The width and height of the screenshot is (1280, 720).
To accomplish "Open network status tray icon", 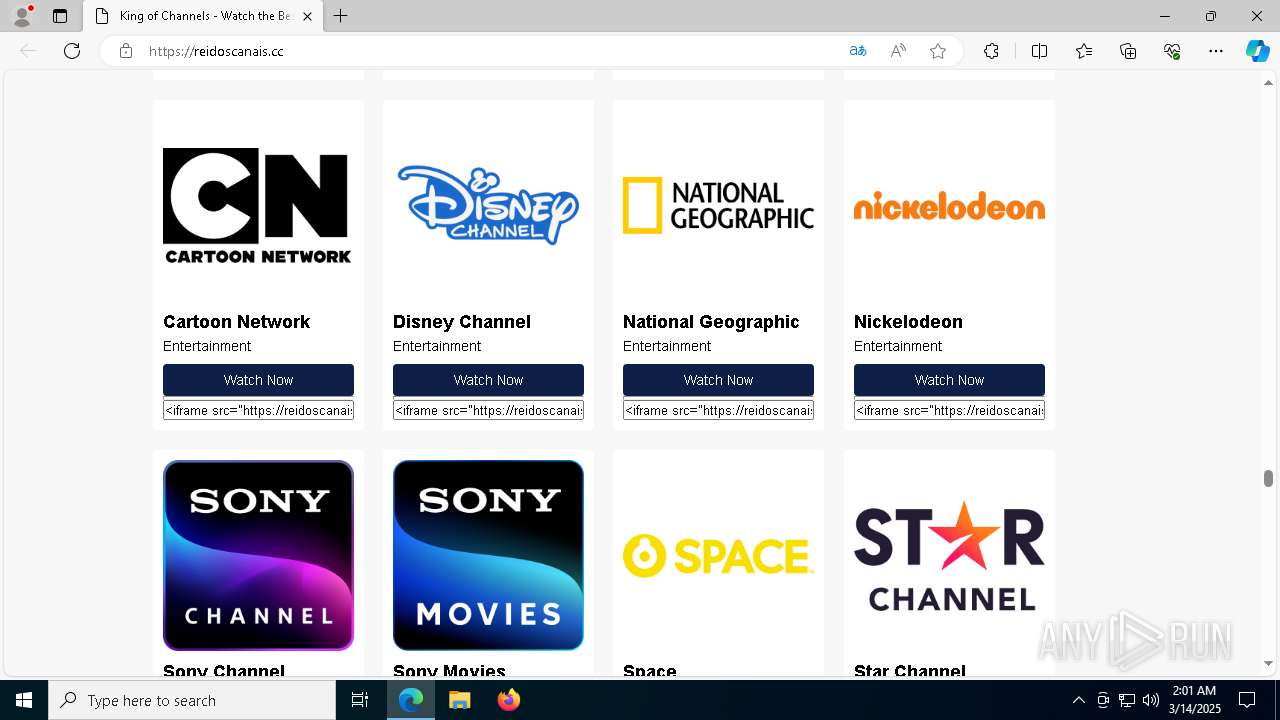I will [x=1127, y=700].
